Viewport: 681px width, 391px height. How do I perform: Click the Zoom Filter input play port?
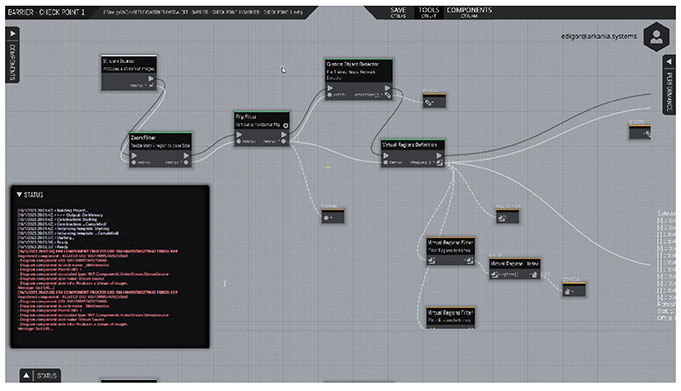(134, 155)
